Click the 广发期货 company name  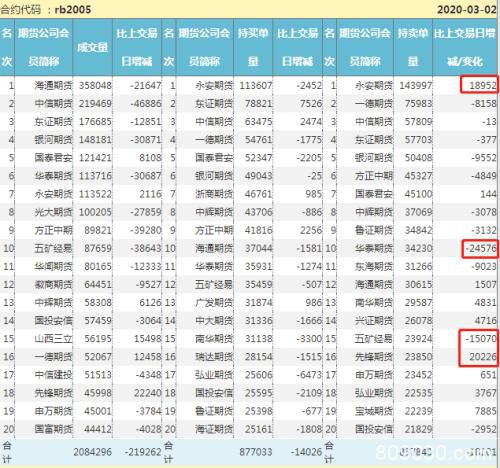click(x=214, y=302)
